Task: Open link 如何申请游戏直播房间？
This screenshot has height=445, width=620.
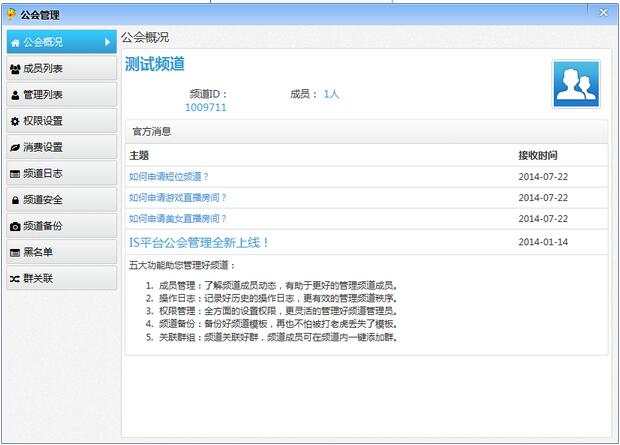Action: click(x=178, y=198)
